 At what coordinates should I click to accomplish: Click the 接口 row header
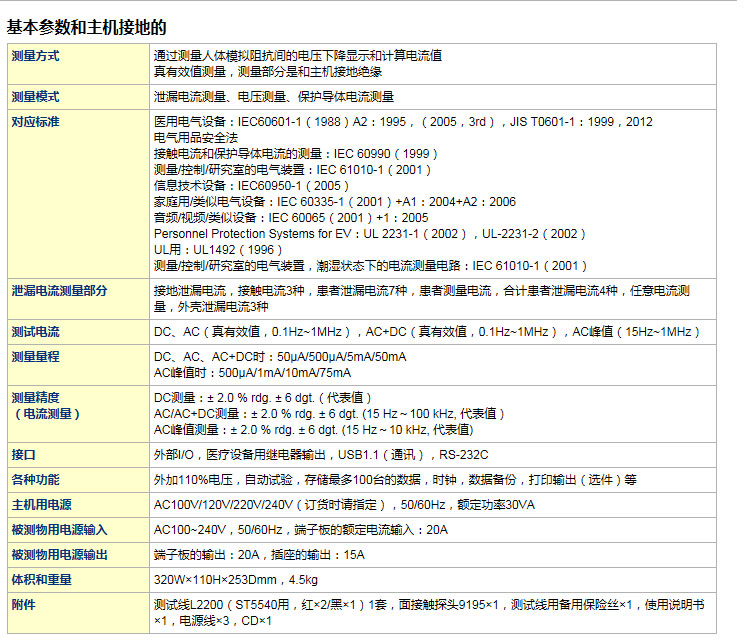click(23, 454)
